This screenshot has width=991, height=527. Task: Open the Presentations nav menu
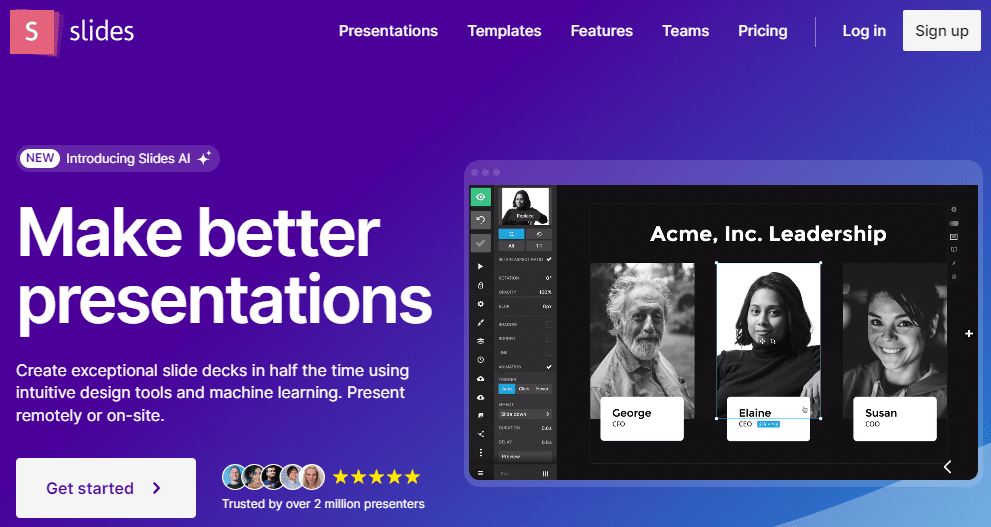[388, 31]
